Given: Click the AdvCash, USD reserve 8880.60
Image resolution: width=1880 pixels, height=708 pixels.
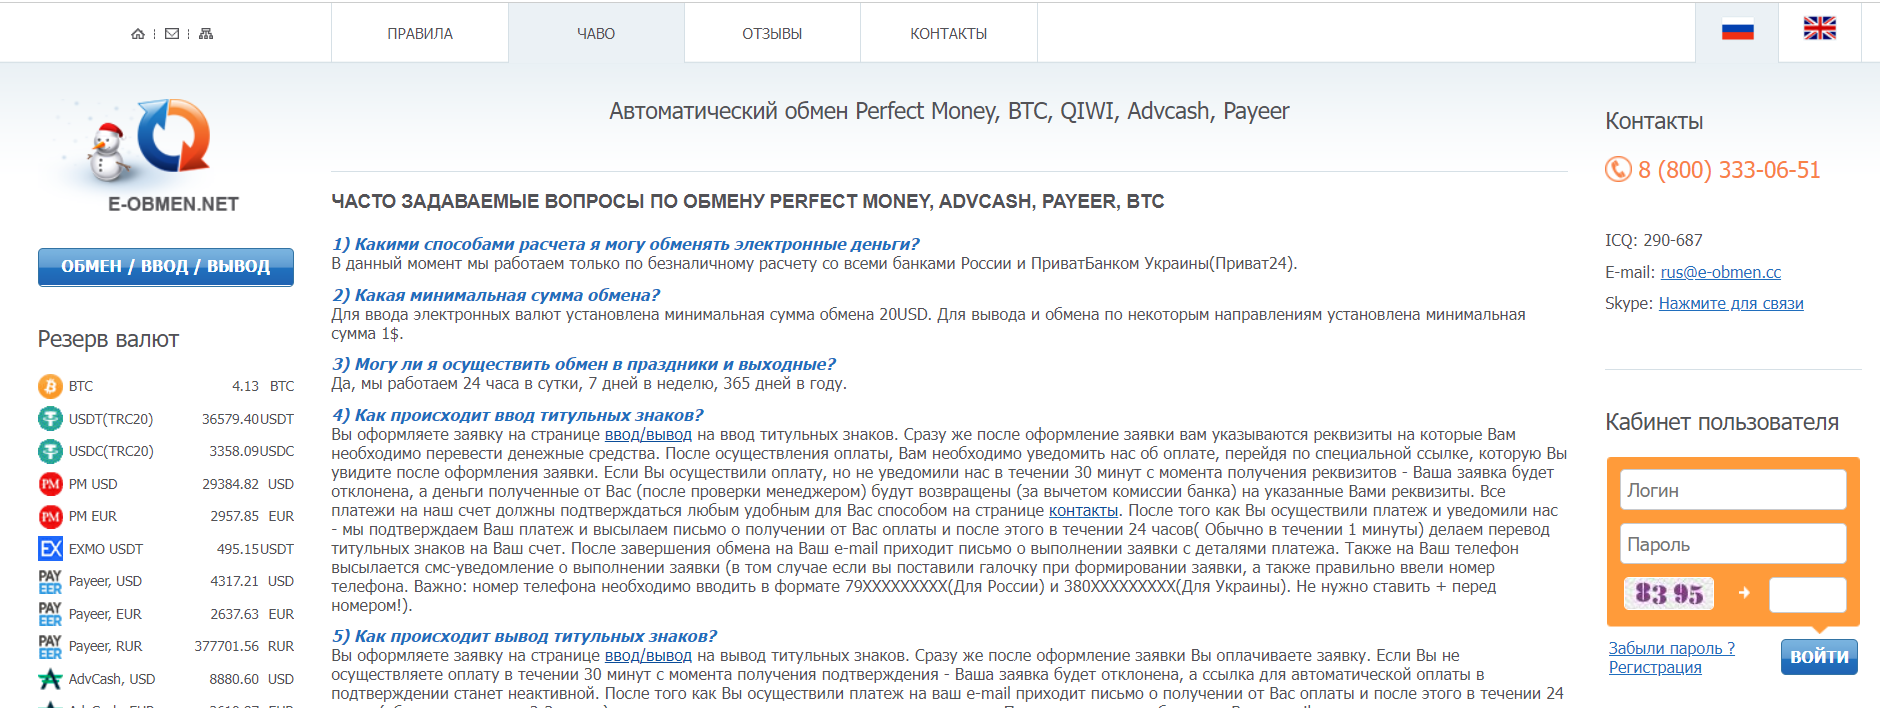Looking at the screenshot, I should point(234,679).
